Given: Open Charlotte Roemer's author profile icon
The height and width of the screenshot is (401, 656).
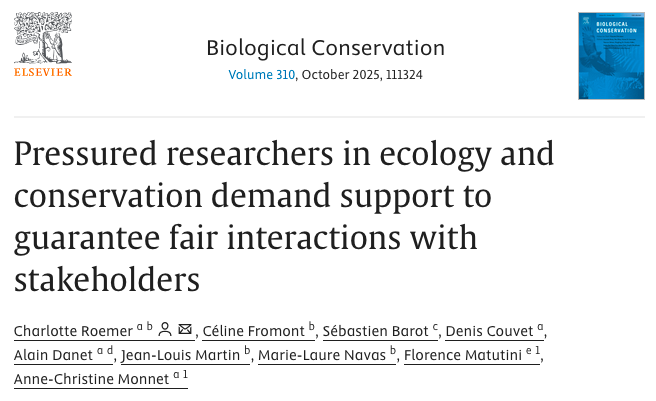Looking at the screenshot, I should coord(165,330).
